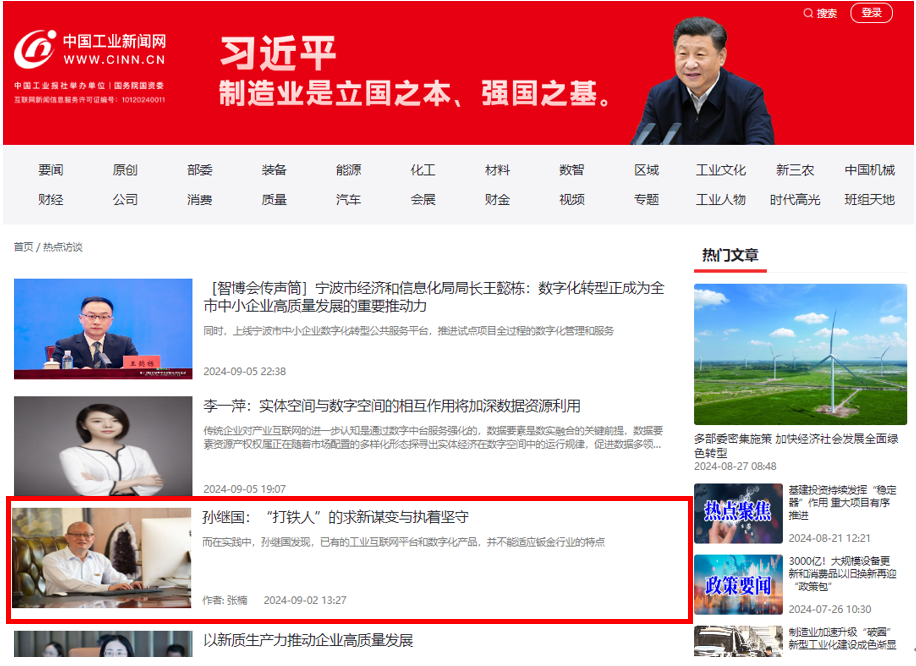Click the search magnifier icon
The height and width of the screenshot is (666, 916).
click(808, 13)
